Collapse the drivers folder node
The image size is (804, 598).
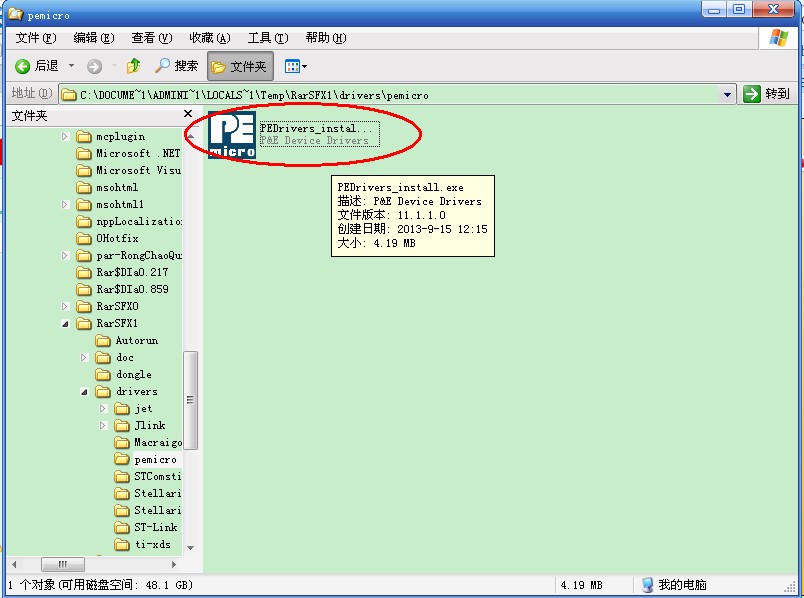84,392
